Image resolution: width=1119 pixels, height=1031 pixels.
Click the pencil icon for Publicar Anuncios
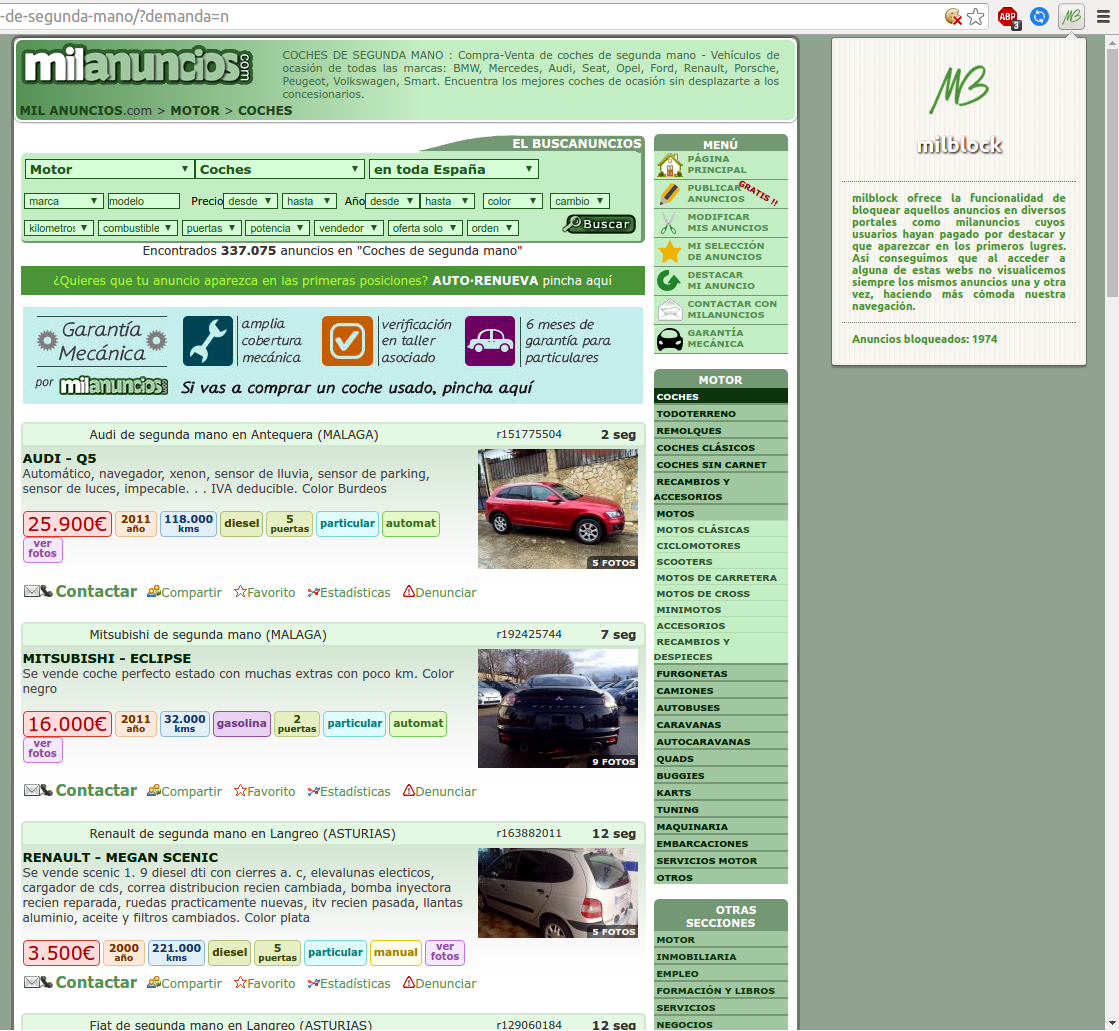[669, 194]
